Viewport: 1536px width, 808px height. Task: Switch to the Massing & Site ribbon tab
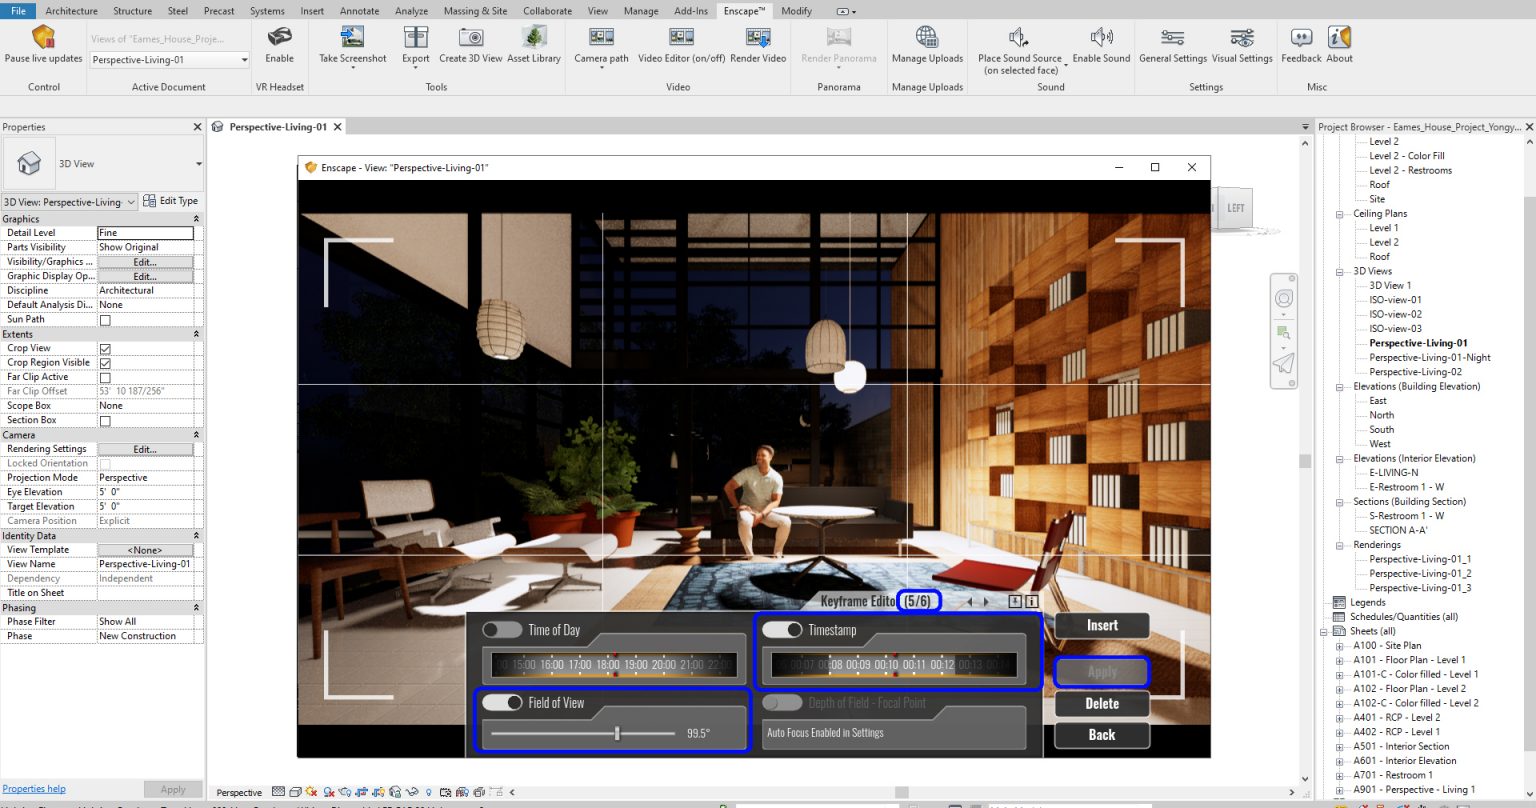(475, 11)
